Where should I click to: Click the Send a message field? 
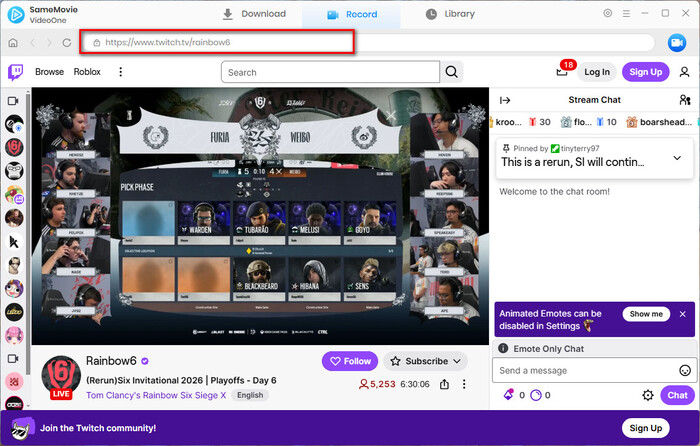585,370
